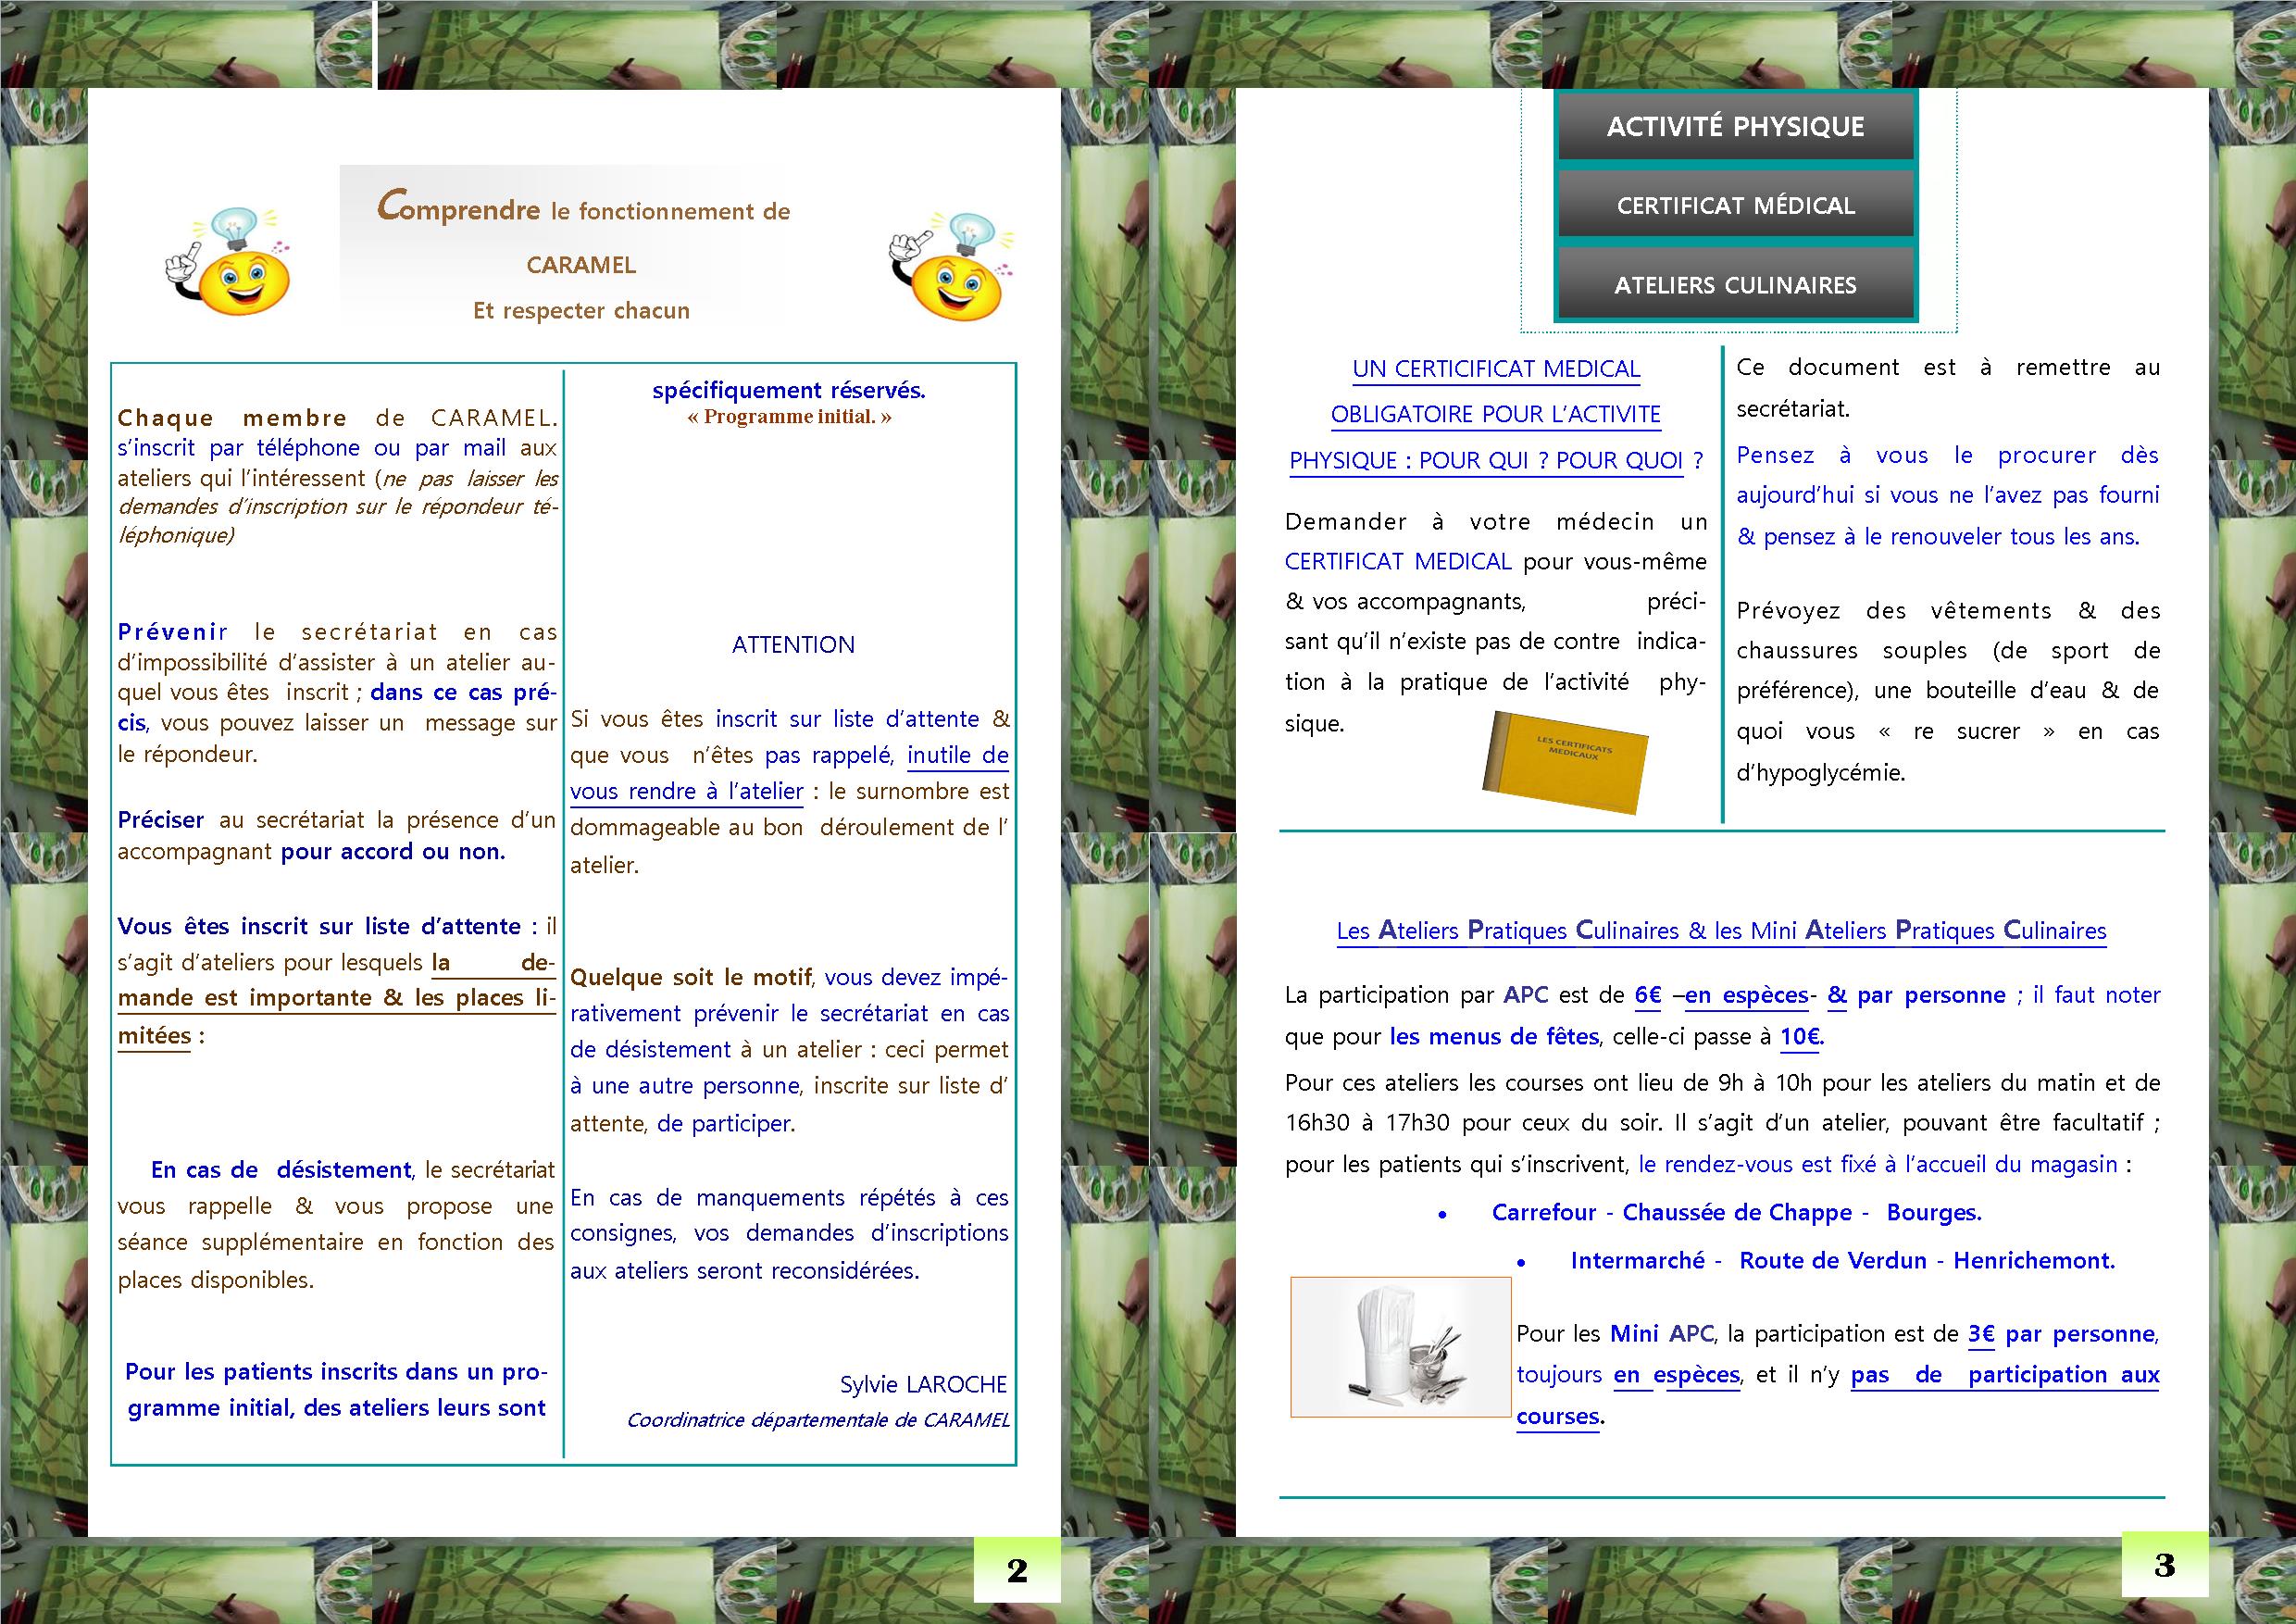Click 'les menus de fêtes' text
The height and width of the screenshot is (1624, 2296).
pyautogui.click(x=1494, y=1037)
